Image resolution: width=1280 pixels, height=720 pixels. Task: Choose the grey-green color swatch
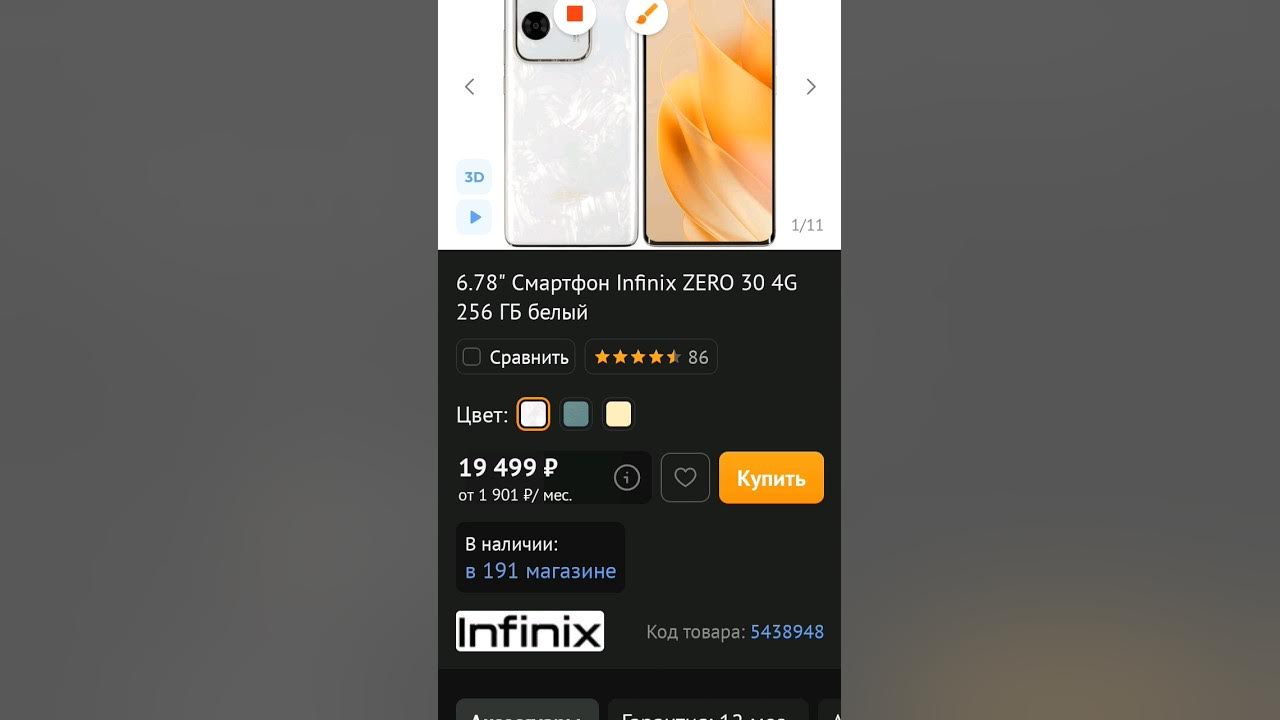click(x=576, y=414)
